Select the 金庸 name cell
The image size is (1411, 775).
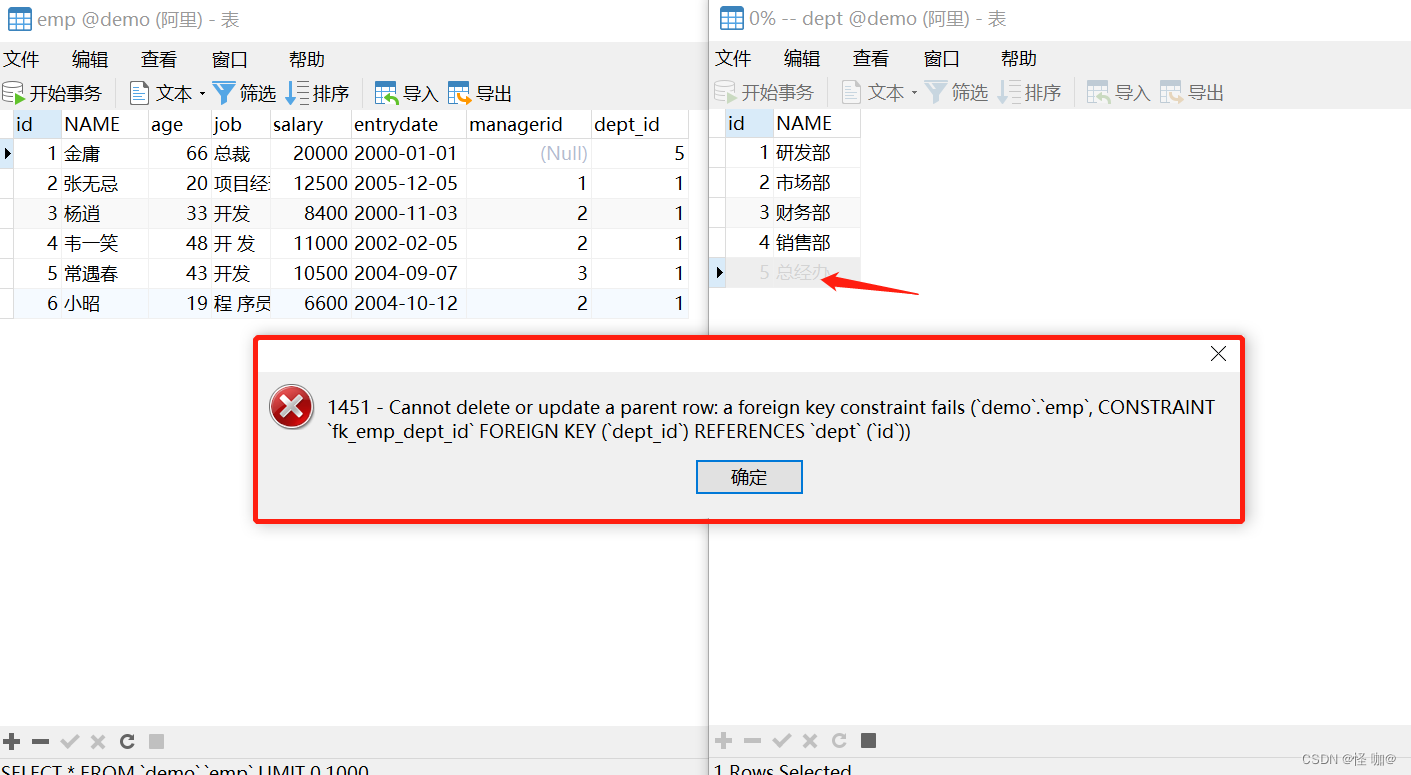[105, 154]
